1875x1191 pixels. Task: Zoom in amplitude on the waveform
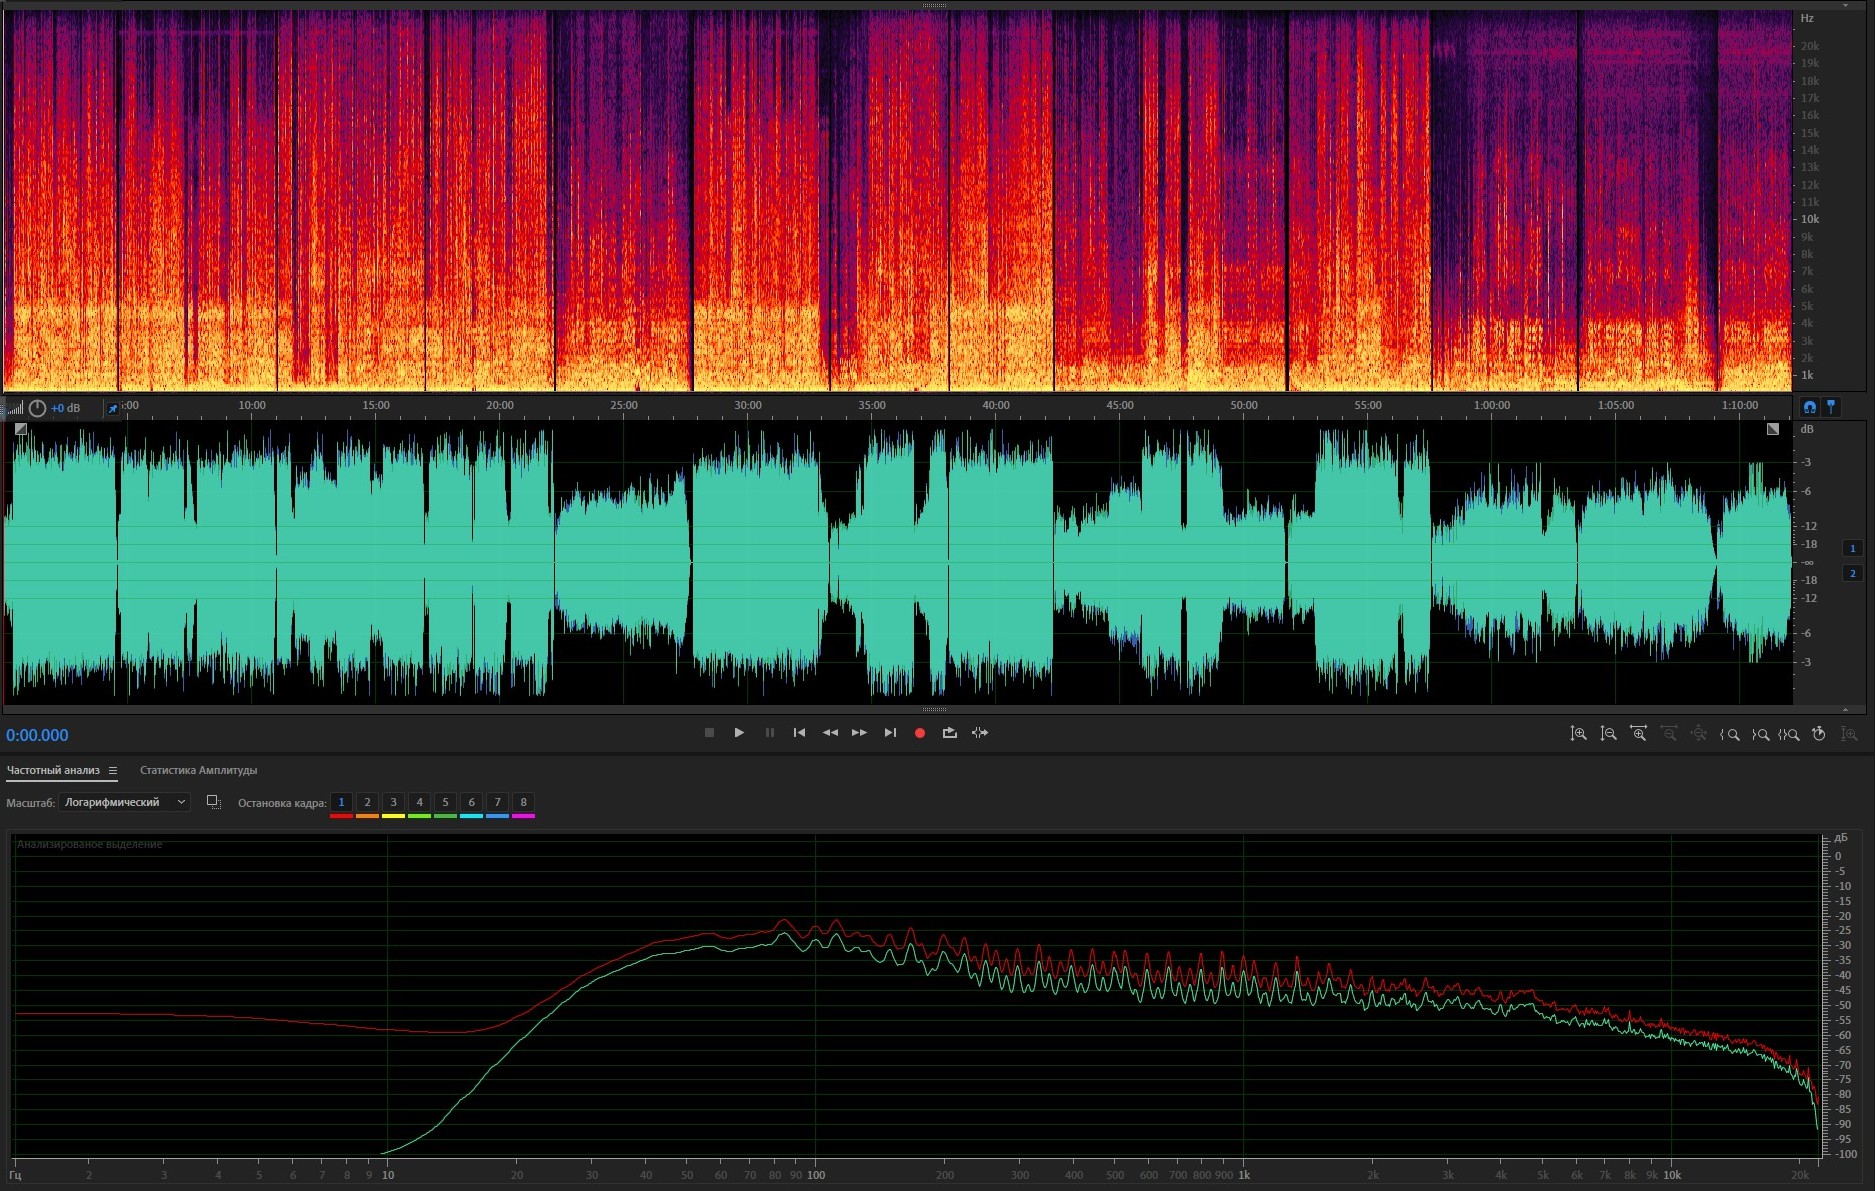(x=1578, y=734)
